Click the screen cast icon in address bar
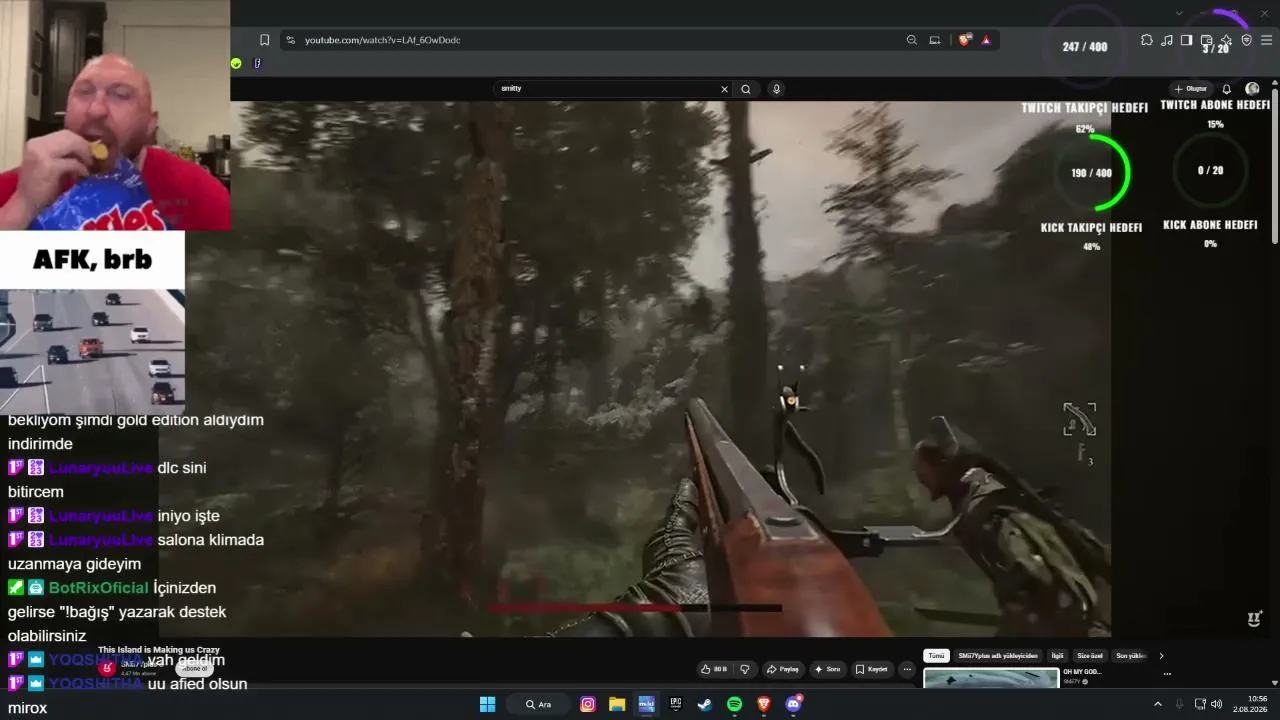 (x=935, y=40)
